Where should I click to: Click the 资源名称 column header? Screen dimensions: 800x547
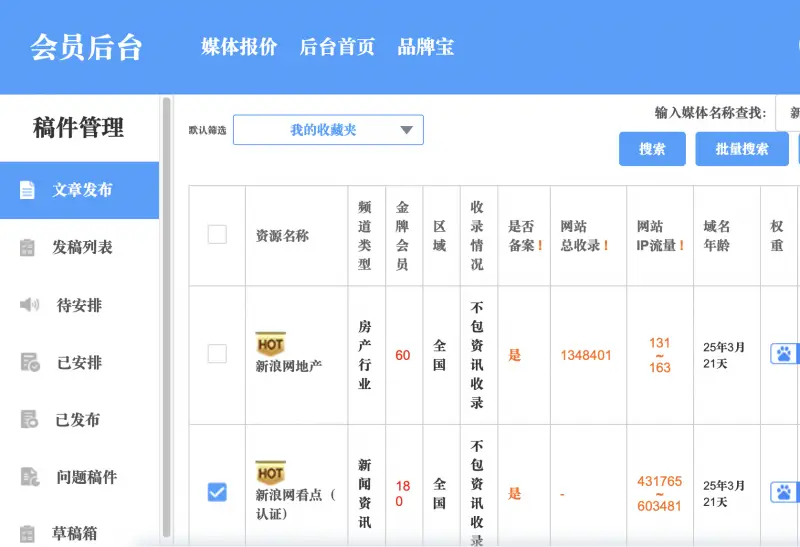[282, 236]
